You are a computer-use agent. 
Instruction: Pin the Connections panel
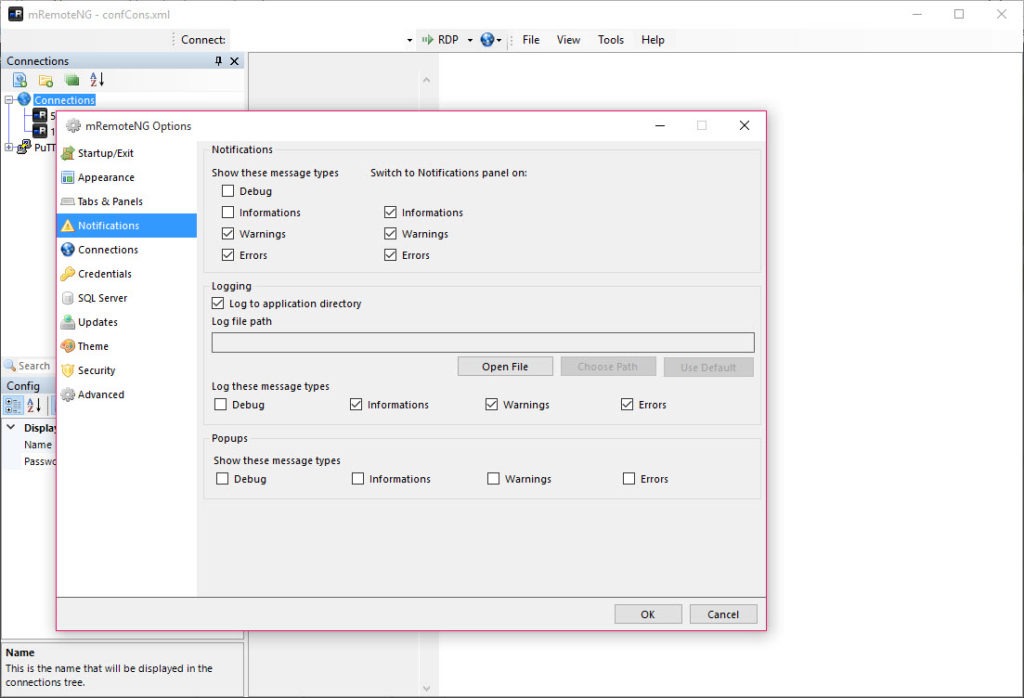(218, 61)
